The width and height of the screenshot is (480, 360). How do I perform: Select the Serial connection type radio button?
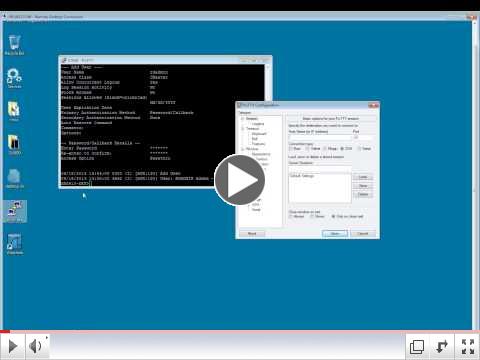point(359,149)
